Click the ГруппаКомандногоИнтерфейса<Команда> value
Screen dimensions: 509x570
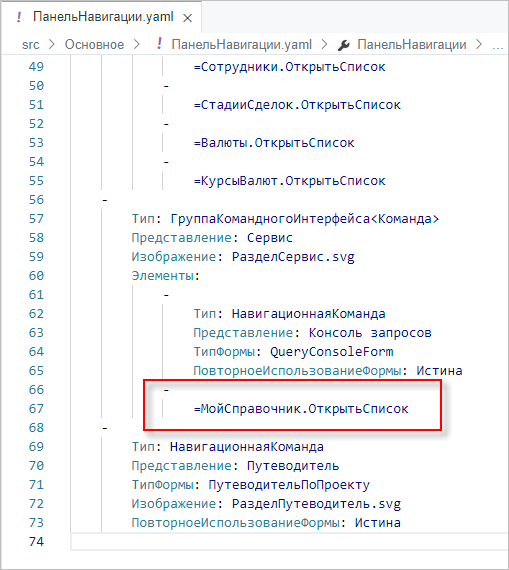coord(305,218)
